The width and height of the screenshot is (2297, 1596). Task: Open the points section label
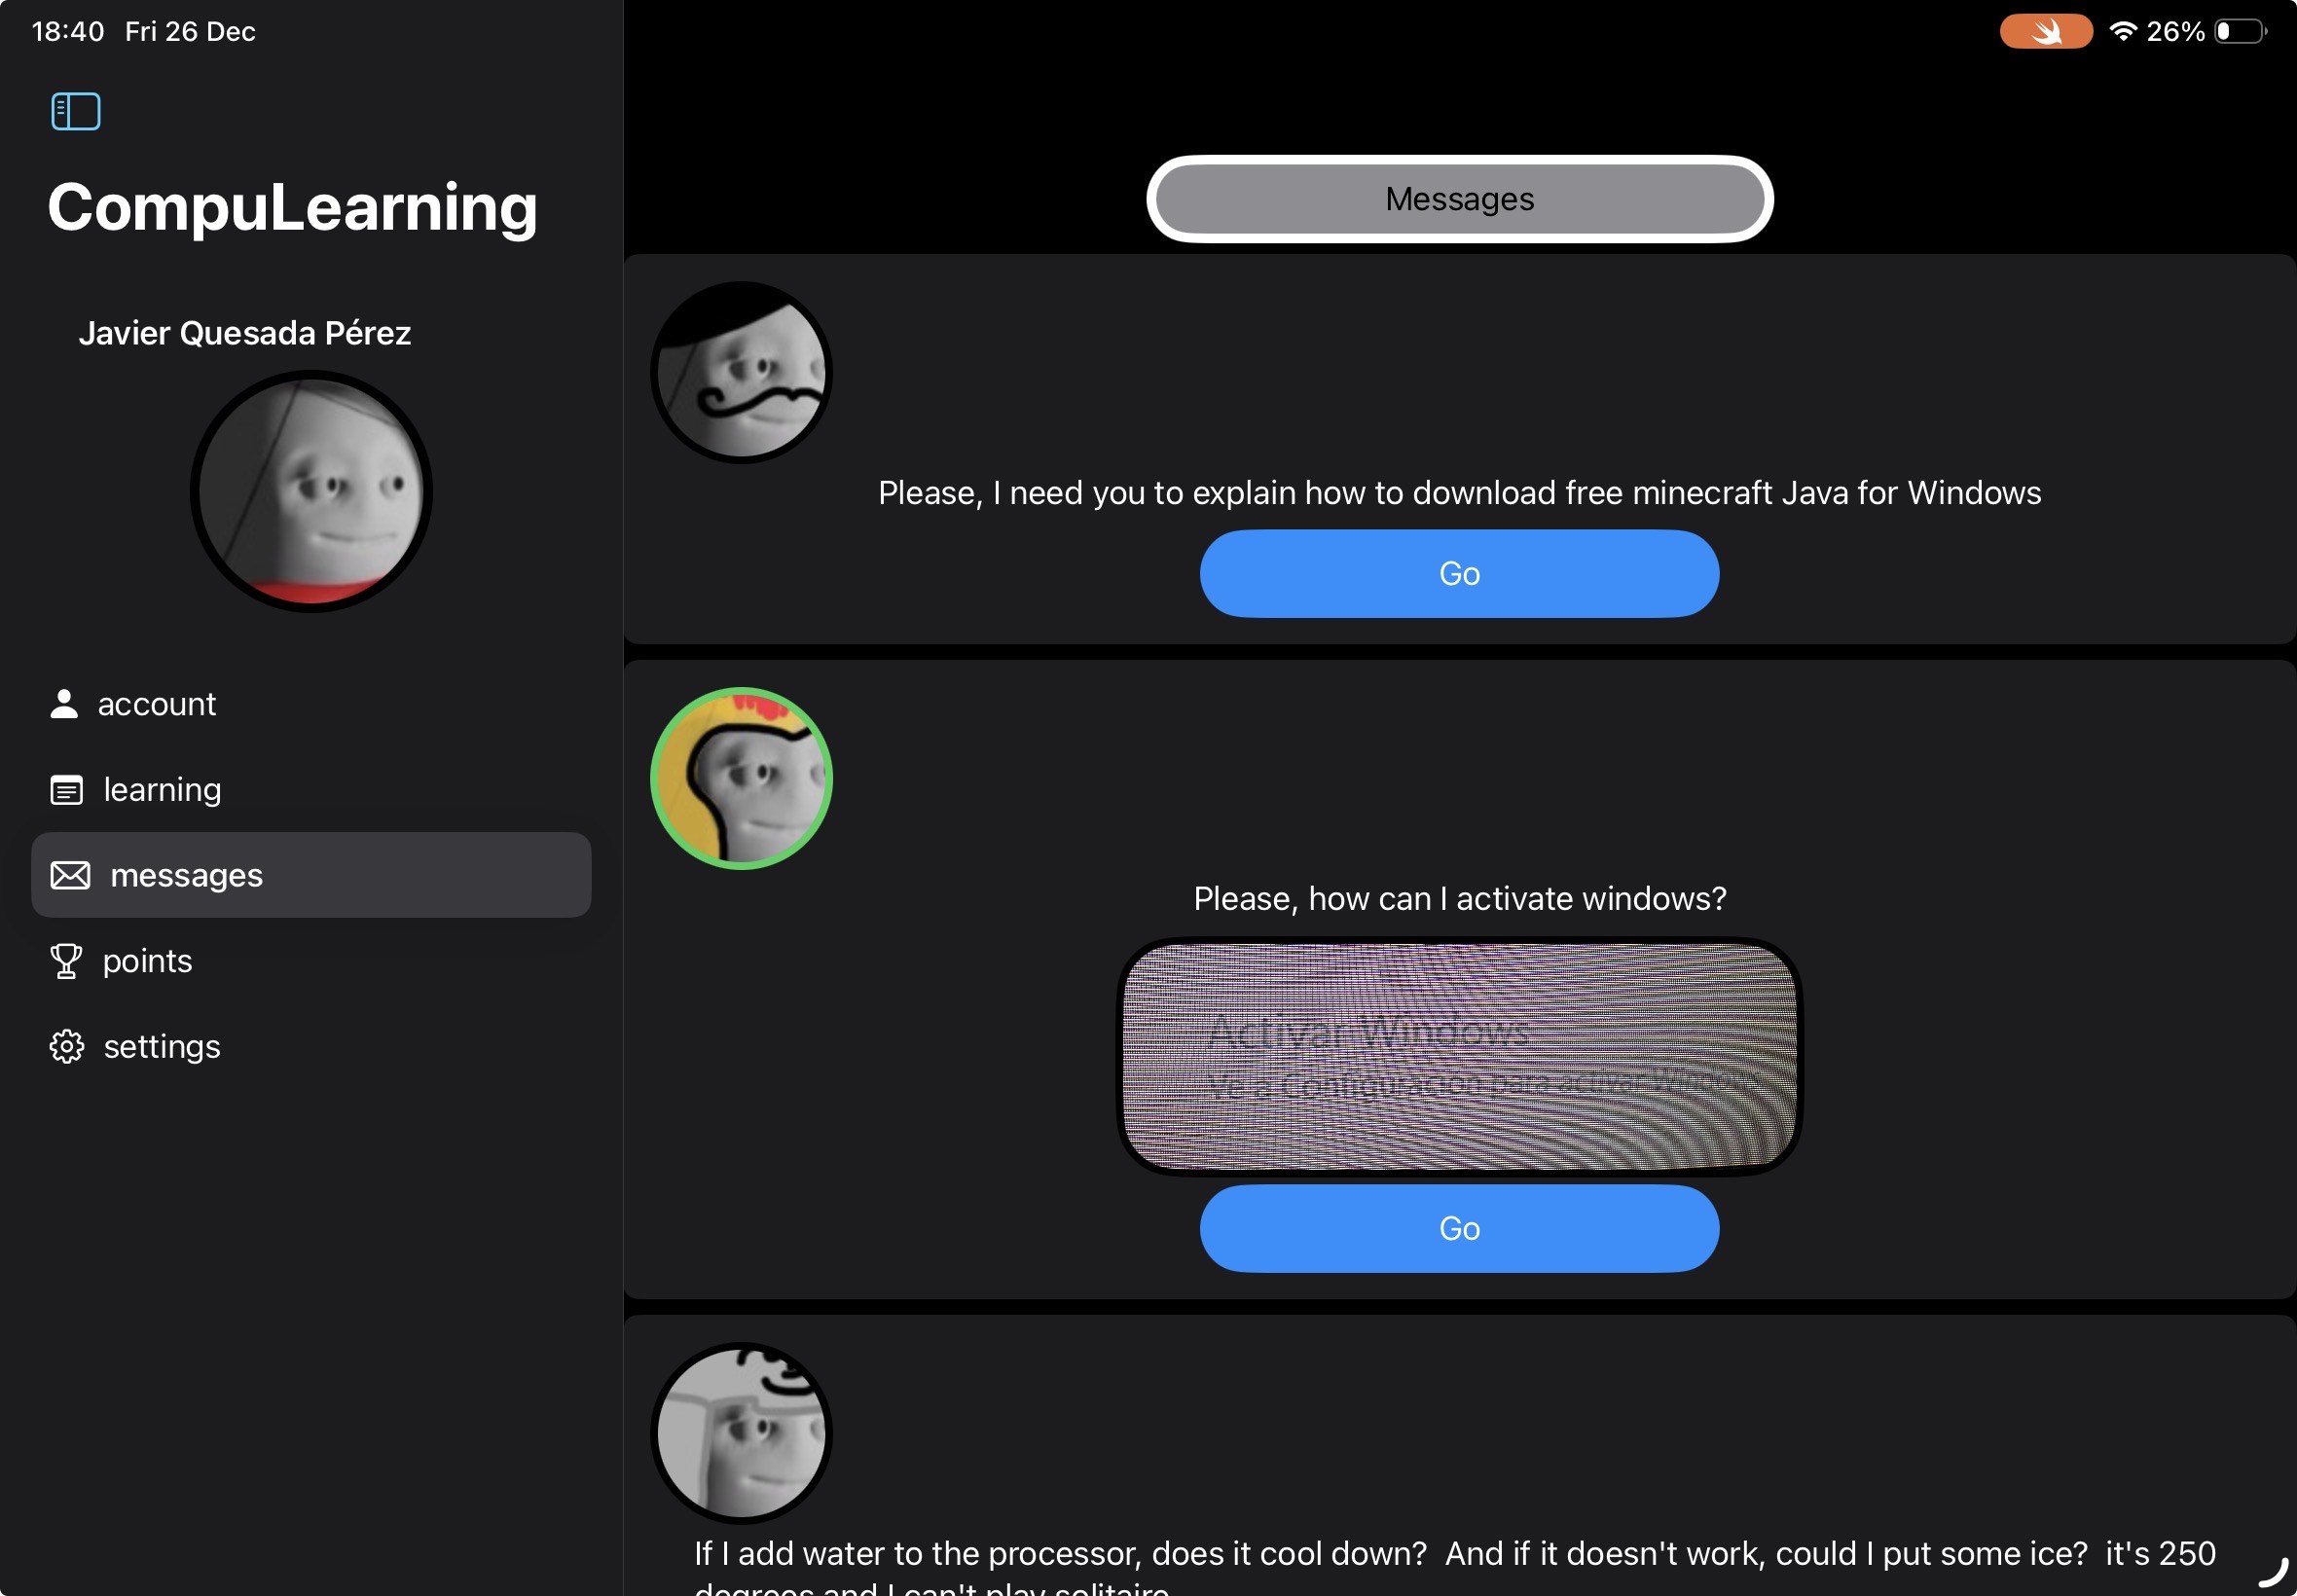[x=147, y=961]
